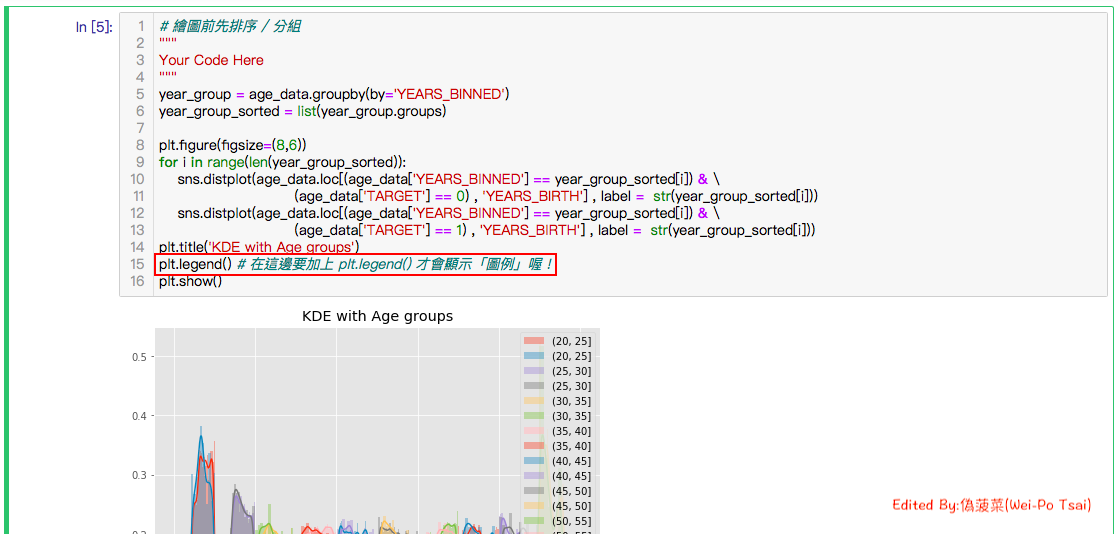Click the plt.legend() code line
The width and height of the screenshot is (1118, 534).
pyautogui.click(x=356, y=265)
